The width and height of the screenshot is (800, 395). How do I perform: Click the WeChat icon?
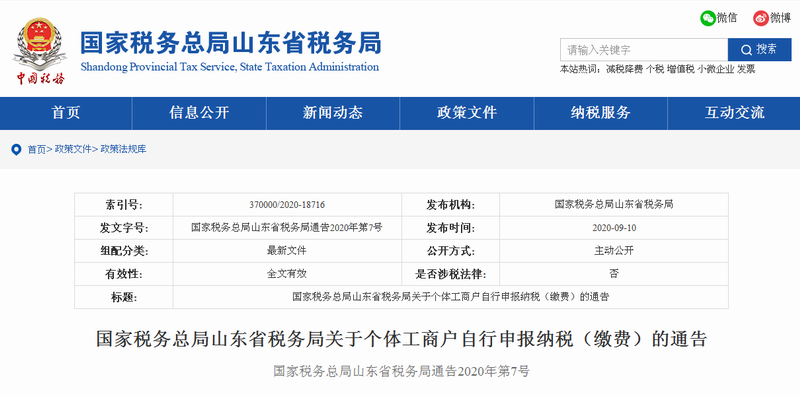pos(708,18)
